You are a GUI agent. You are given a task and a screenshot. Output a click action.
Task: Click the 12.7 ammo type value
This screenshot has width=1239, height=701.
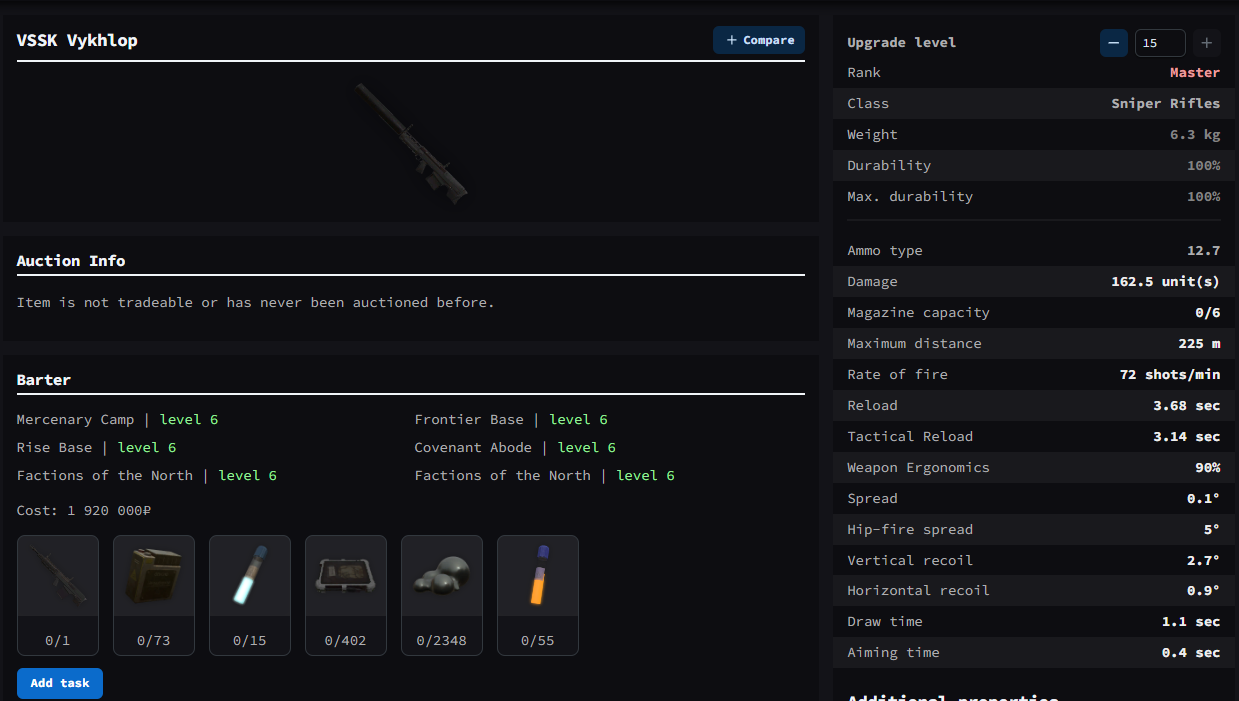tap(1204, 251)
